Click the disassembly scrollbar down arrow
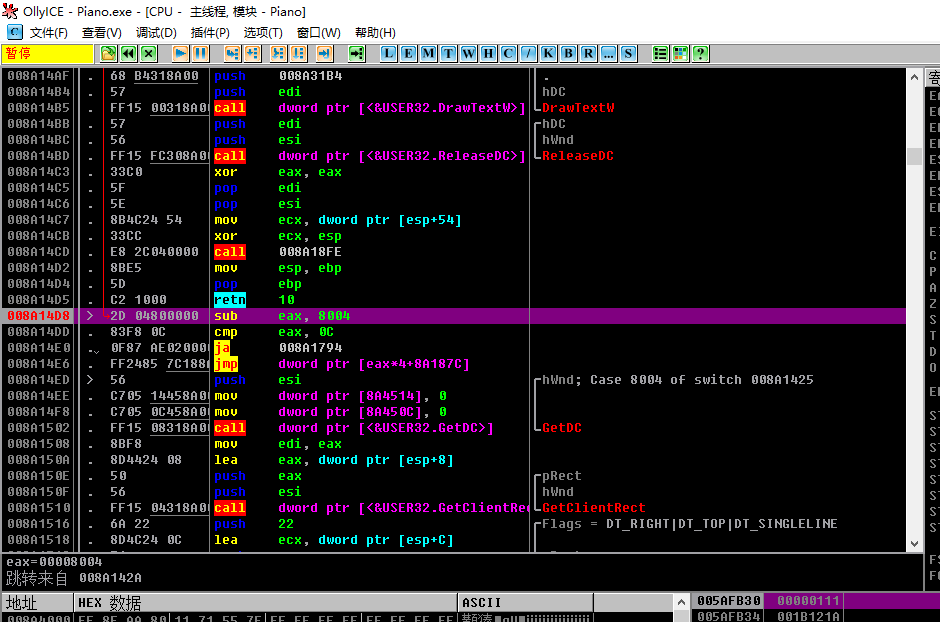The width and height of the screenshot is (940, 622). click(x=914, y=544)
